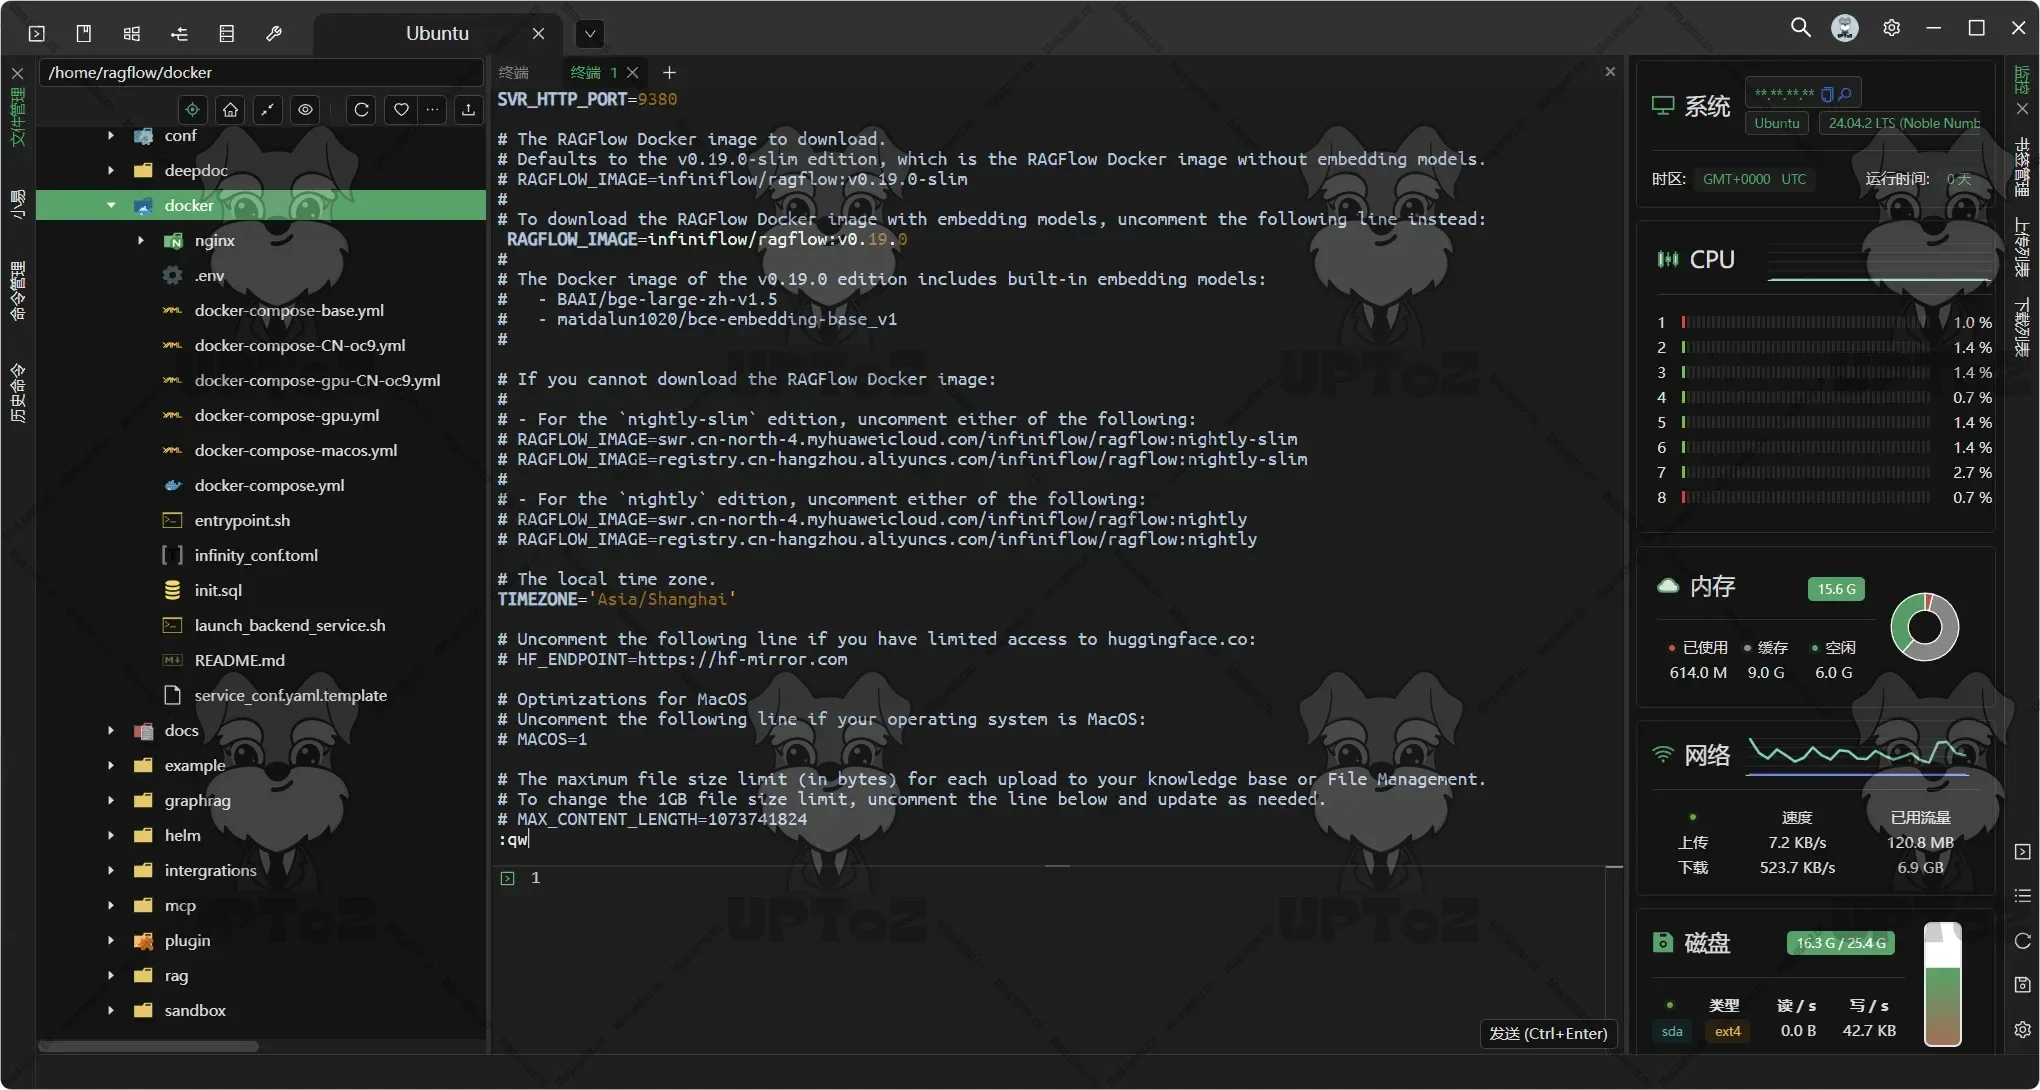Close the 终端 1 tab
The image size is (2040, 1090).
[x=632, y=72]
